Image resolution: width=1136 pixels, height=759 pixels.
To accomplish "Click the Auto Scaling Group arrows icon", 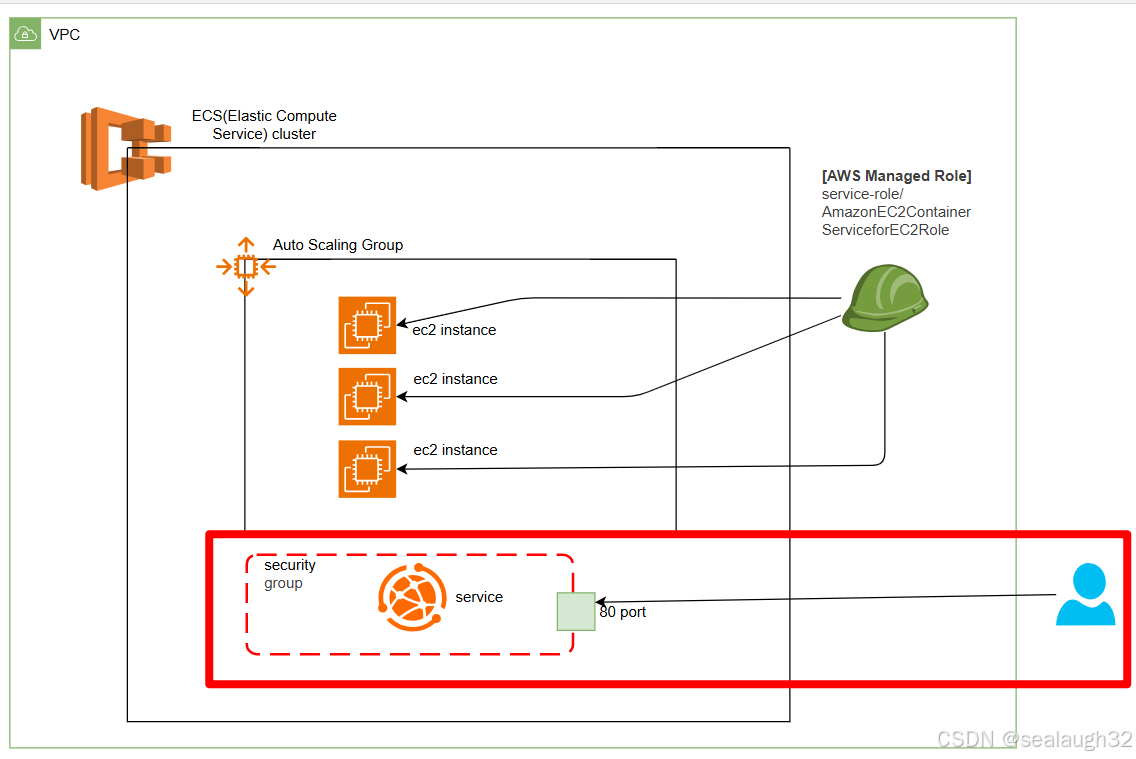I will [246, 267].
